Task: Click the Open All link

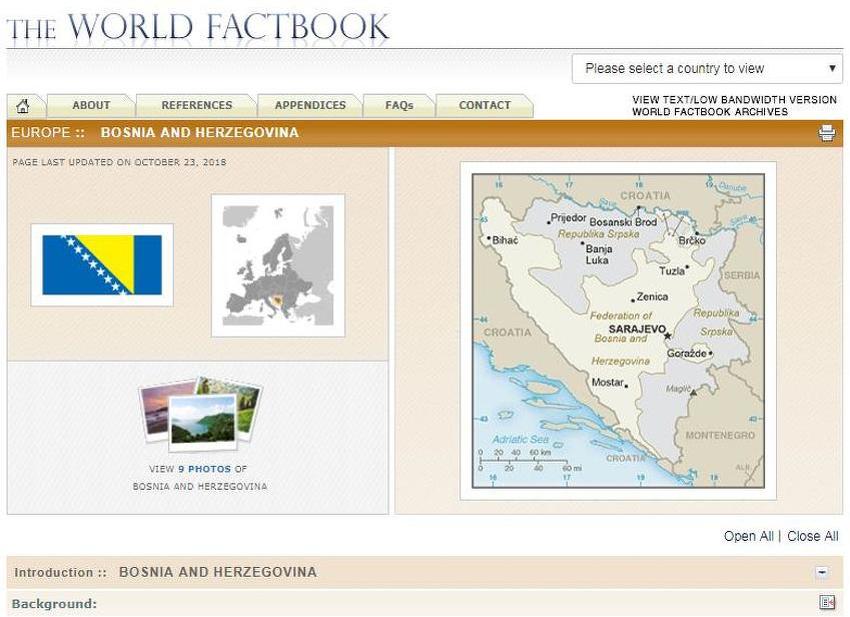Action: pos(748,536)
